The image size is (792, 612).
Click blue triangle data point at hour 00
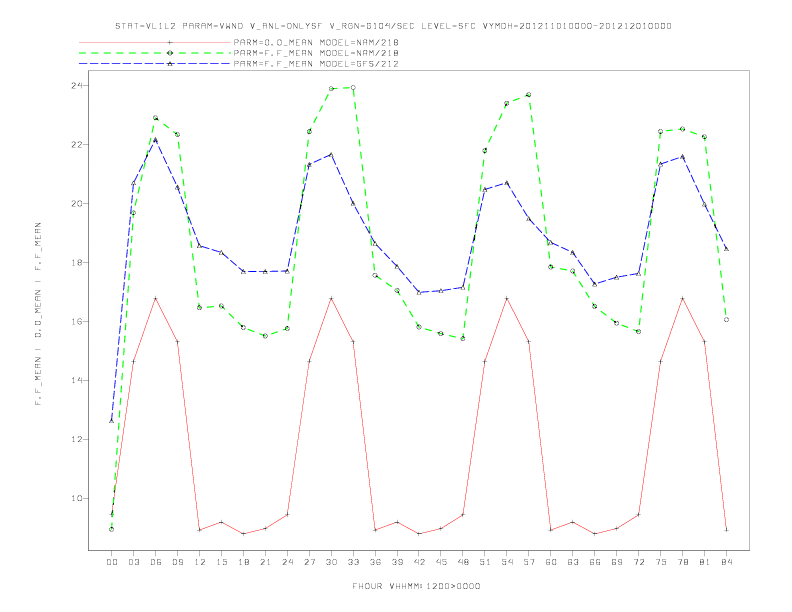pyautogui.click(x=112, y=420)
